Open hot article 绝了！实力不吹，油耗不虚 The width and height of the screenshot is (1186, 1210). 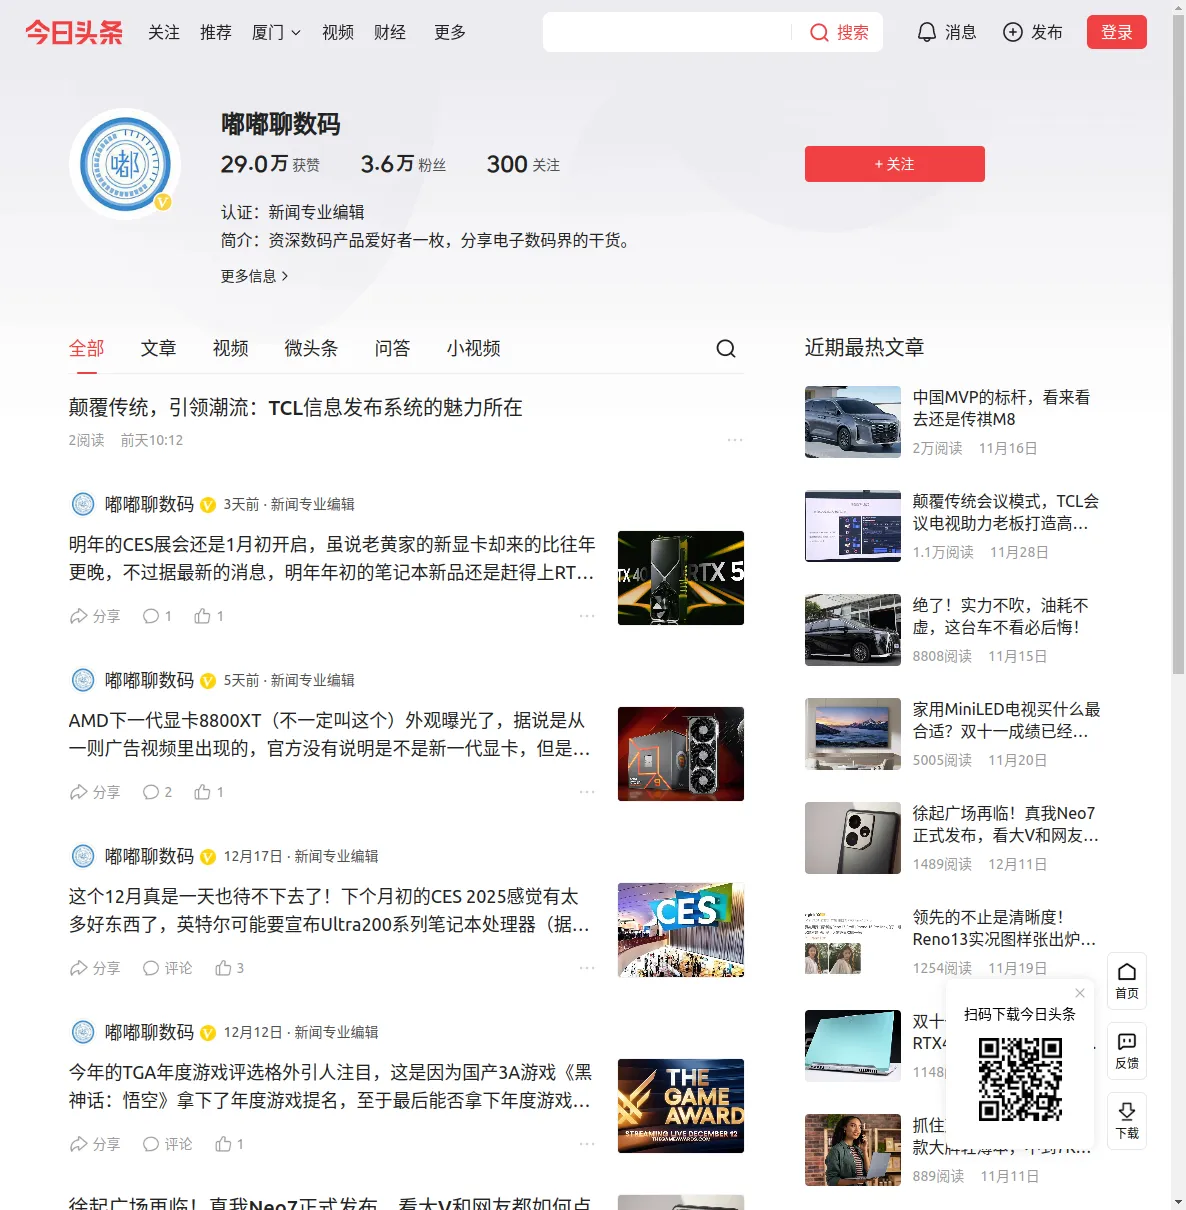point(1000,616)
